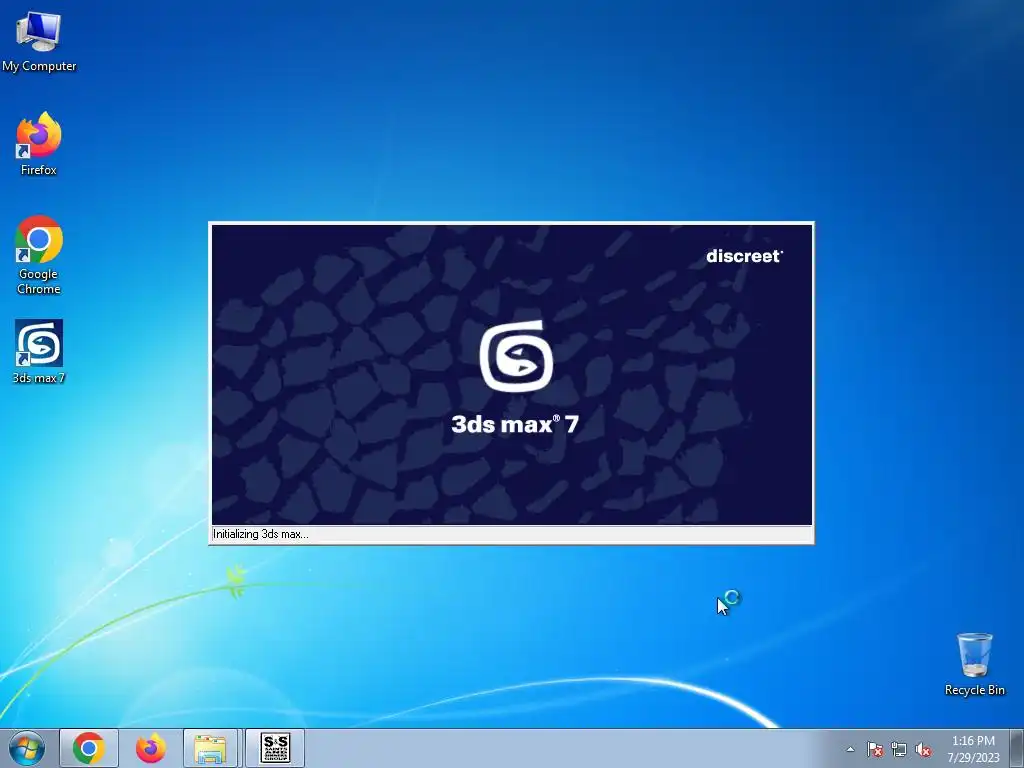Open the network status tray icon
This screenshot has height=768, width=1024.
pos(899,749)
